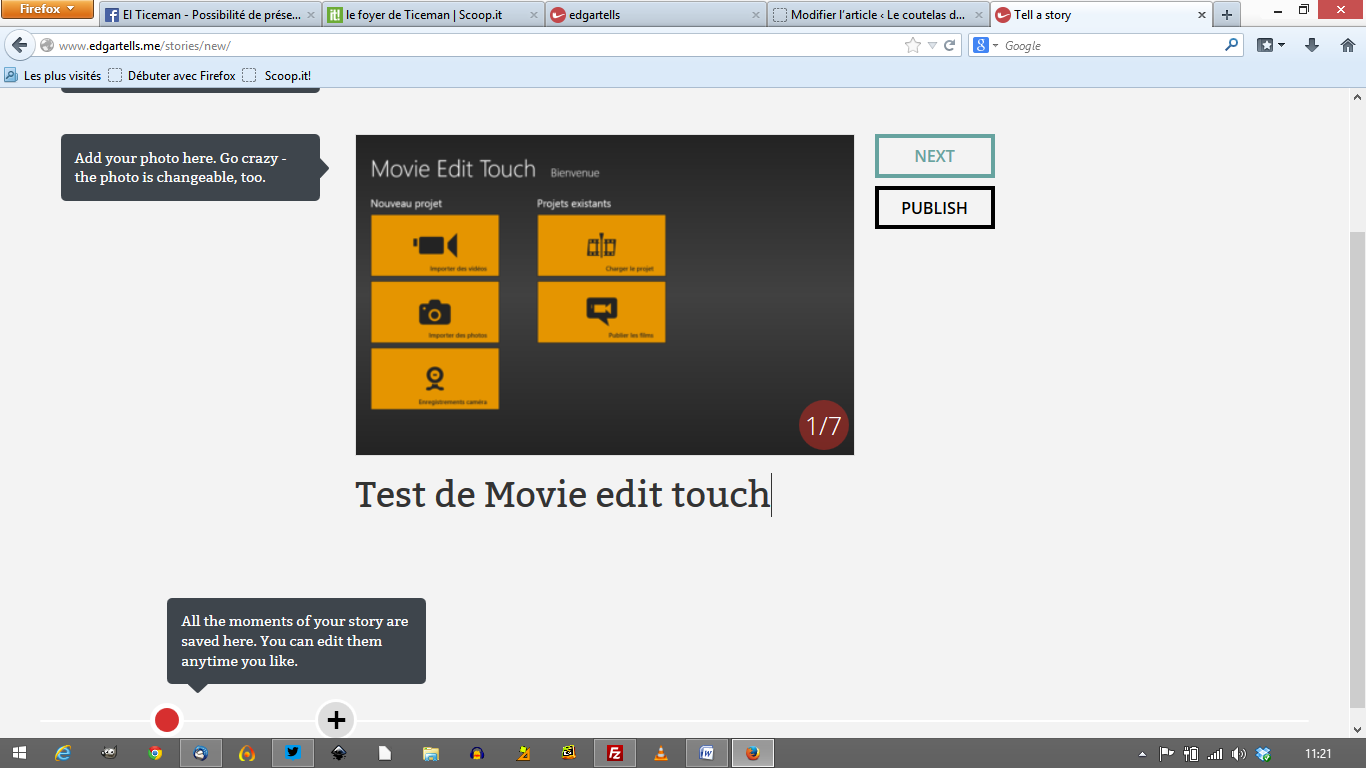
Task: Go back using the browser back arrow
Action: (19, 45)
